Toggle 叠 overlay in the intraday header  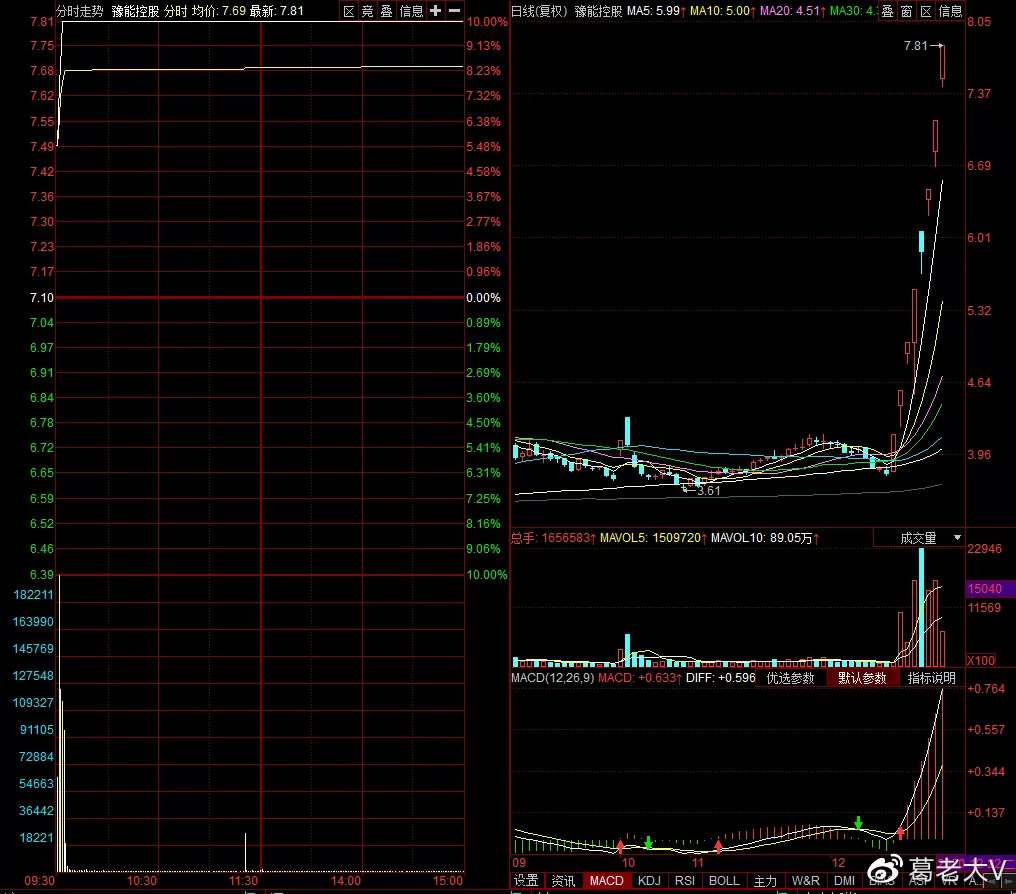coord(386,11)
